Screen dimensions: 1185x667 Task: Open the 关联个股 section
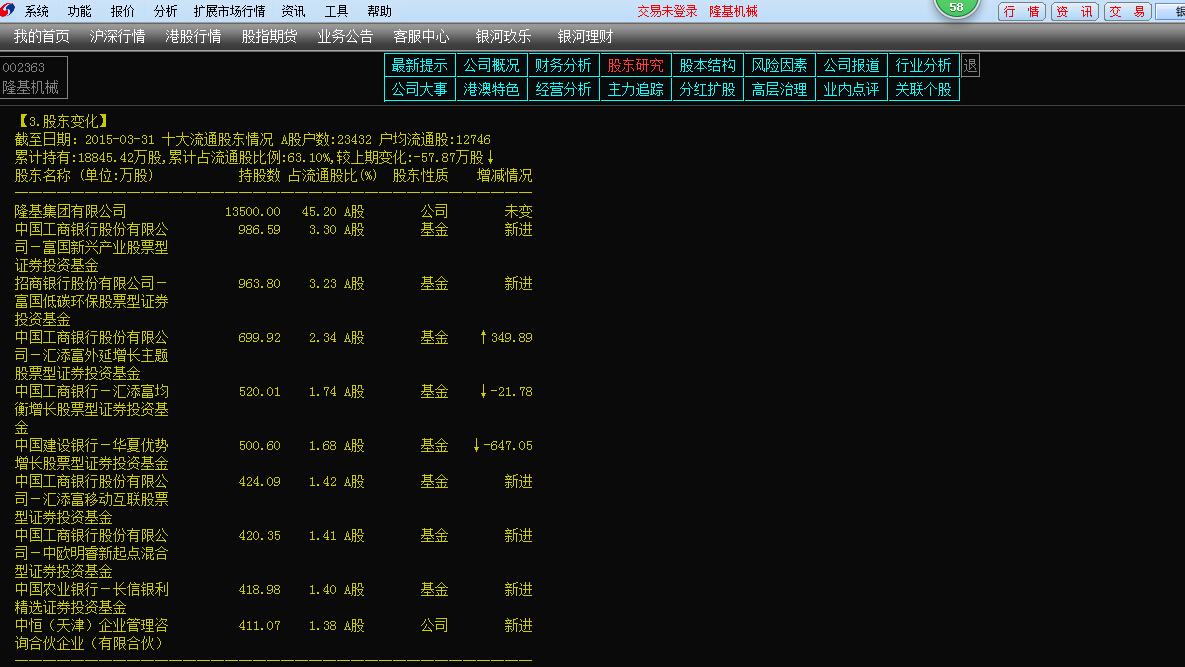(x=924, y=89)
